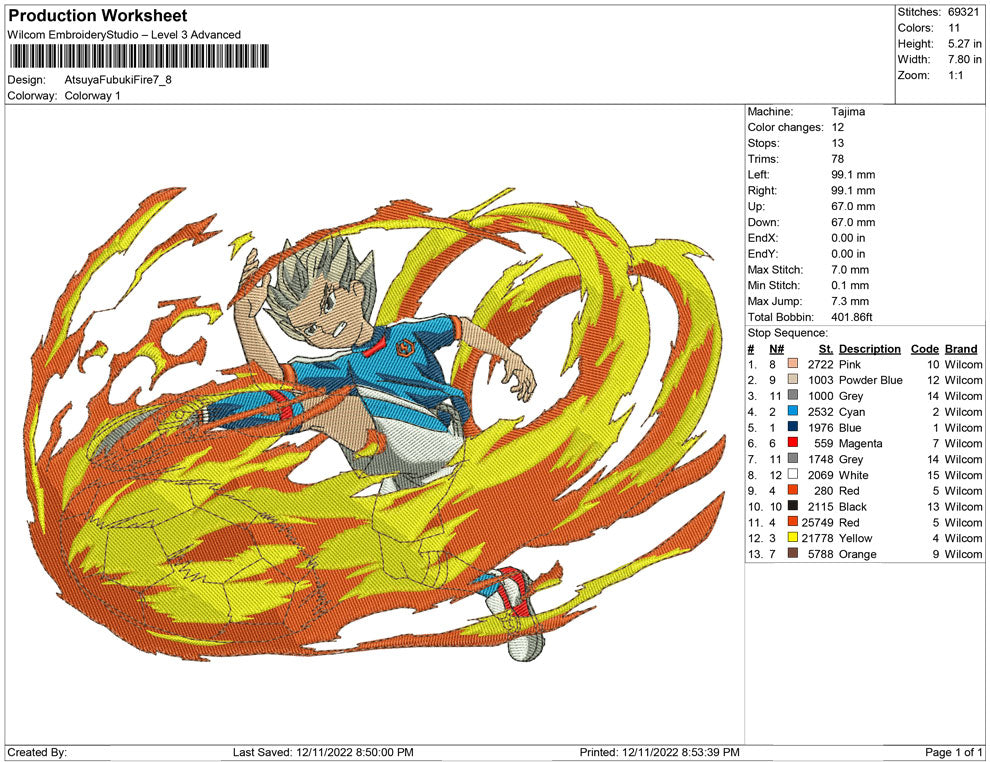The image size is (990, 762).
Task: Click the 'Created By:' footer label
Action: [37, 752]
